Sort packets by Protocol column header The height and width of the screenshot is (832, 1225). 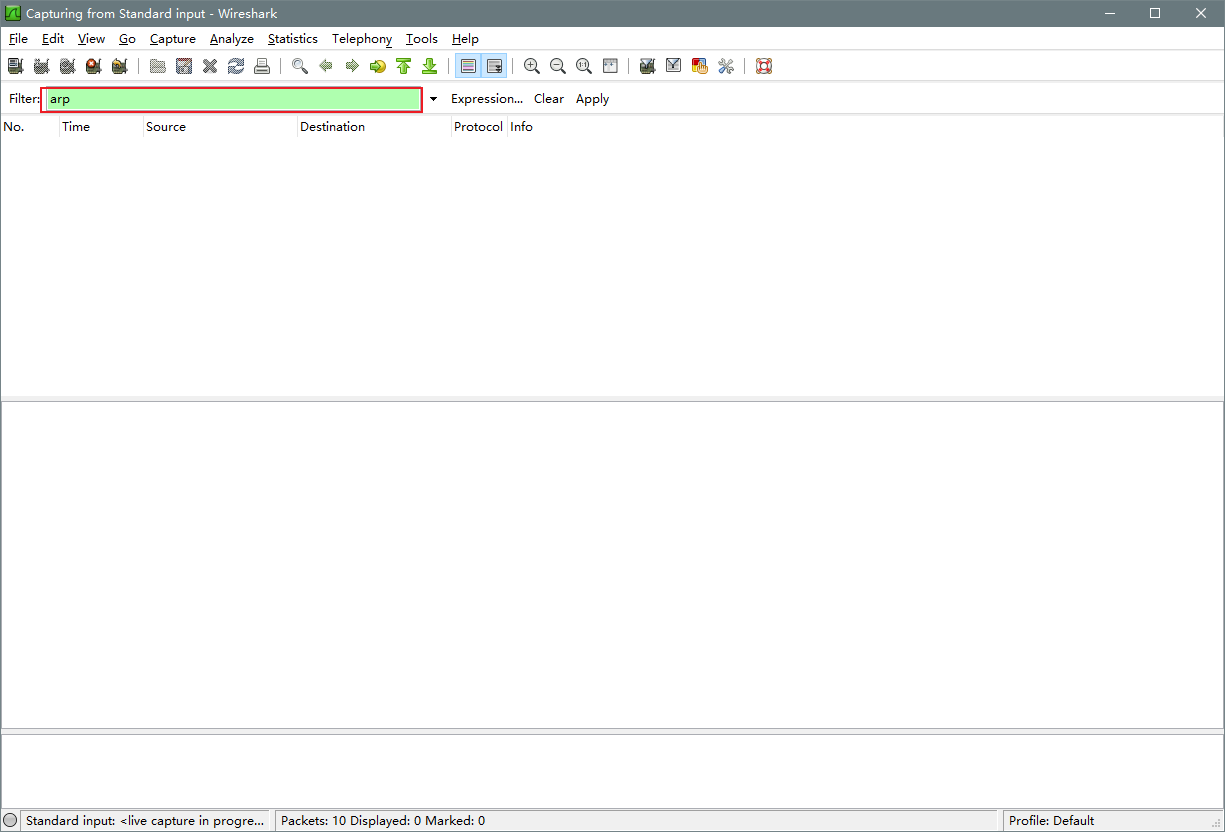pyautogui.click(x=478, y=127)
